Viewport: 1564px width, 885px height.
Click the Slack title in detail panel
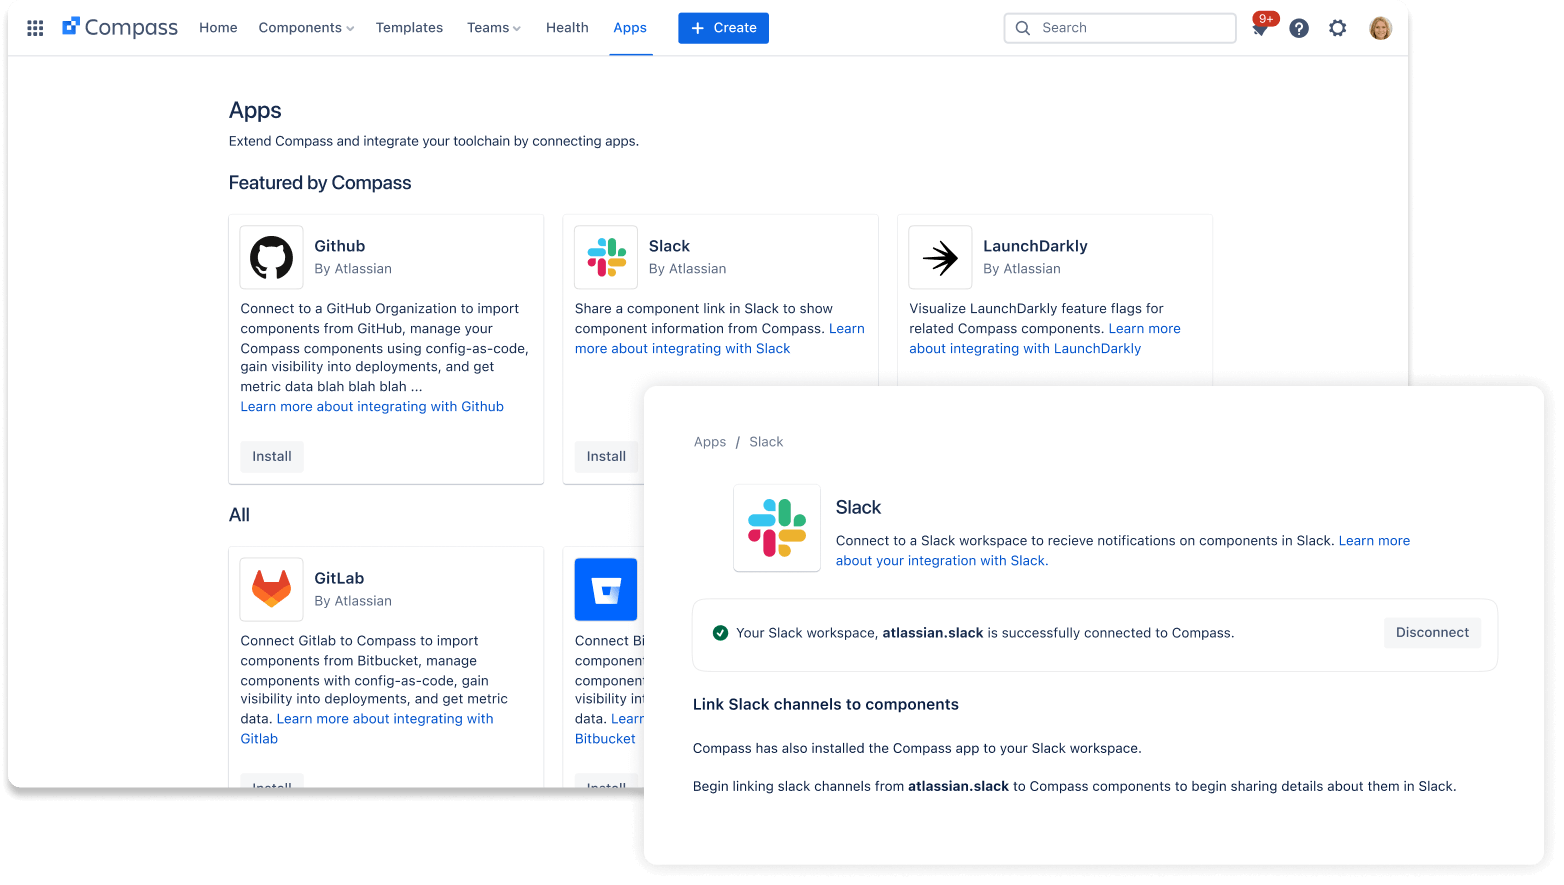pos(858,508)
